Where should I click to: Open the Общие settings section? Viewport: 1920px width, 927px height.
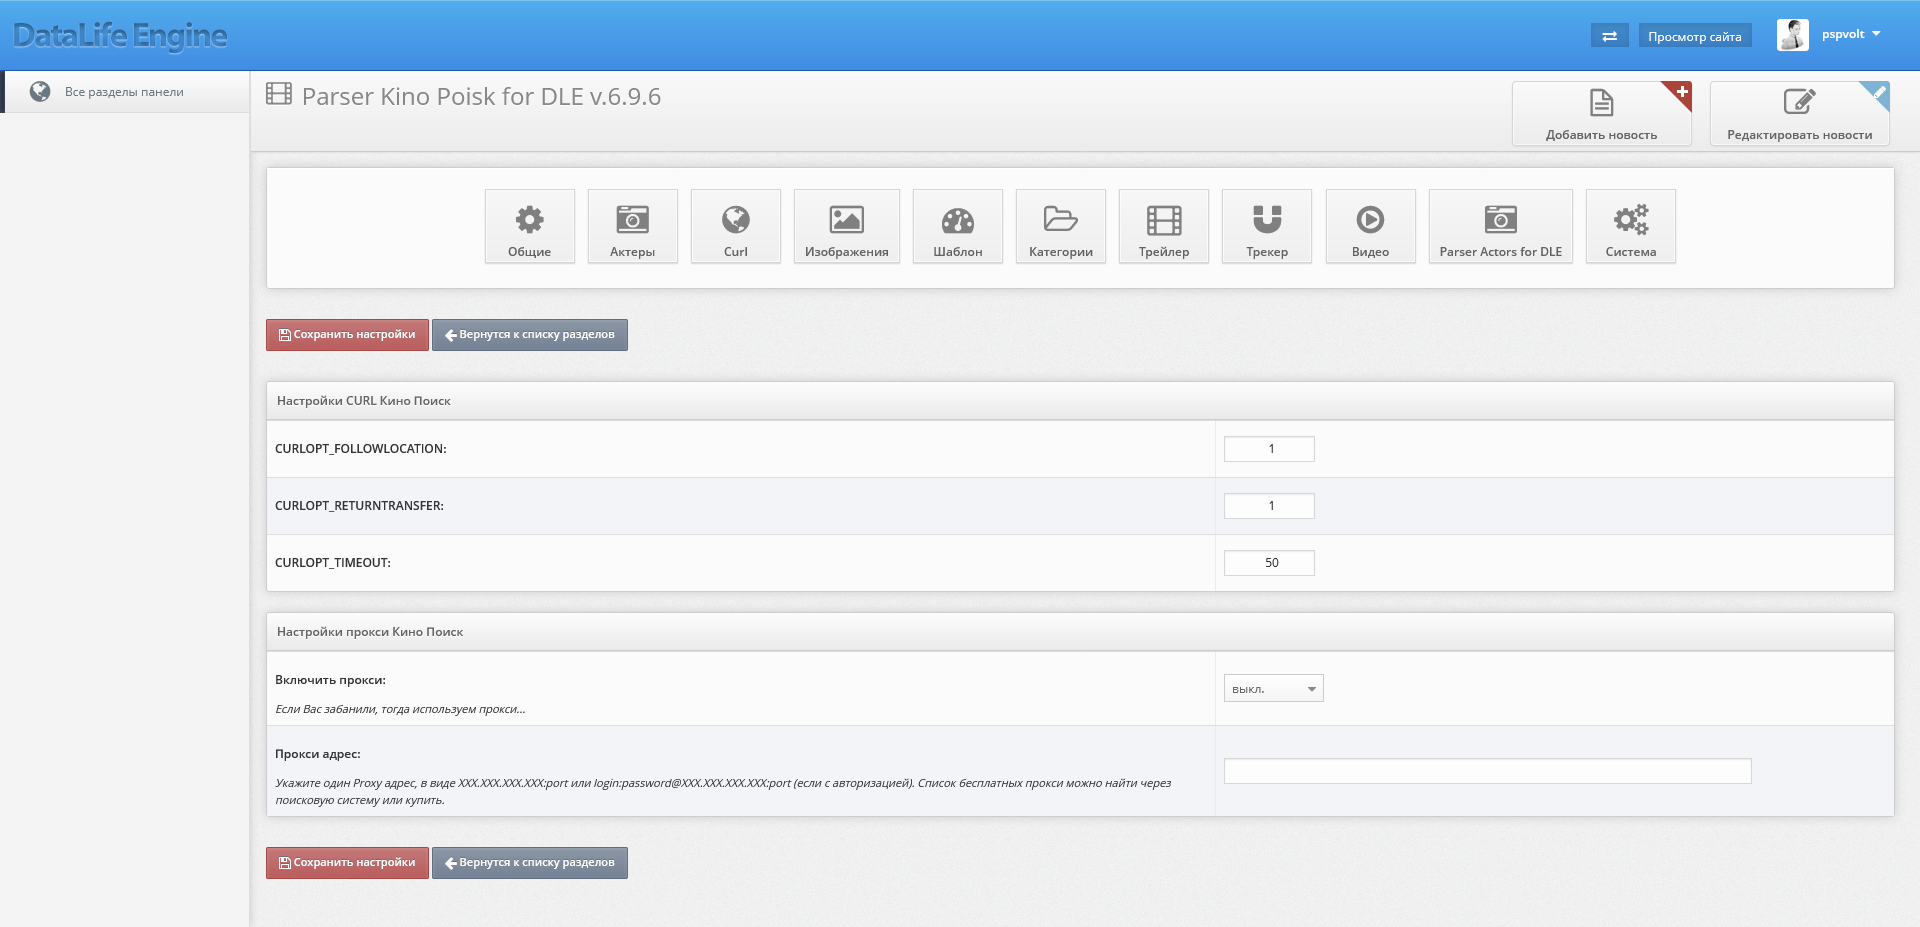pyautogui.click(x=529, y=226)
